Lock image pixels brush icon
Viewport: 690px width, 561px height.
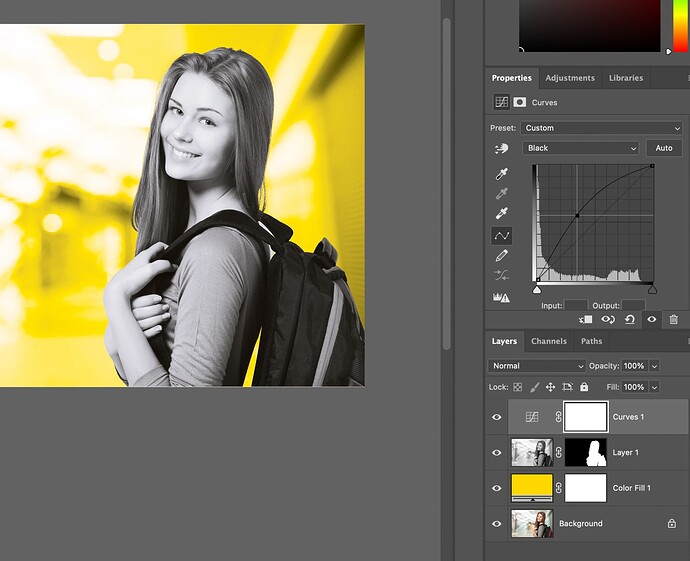tap(534, 387)
